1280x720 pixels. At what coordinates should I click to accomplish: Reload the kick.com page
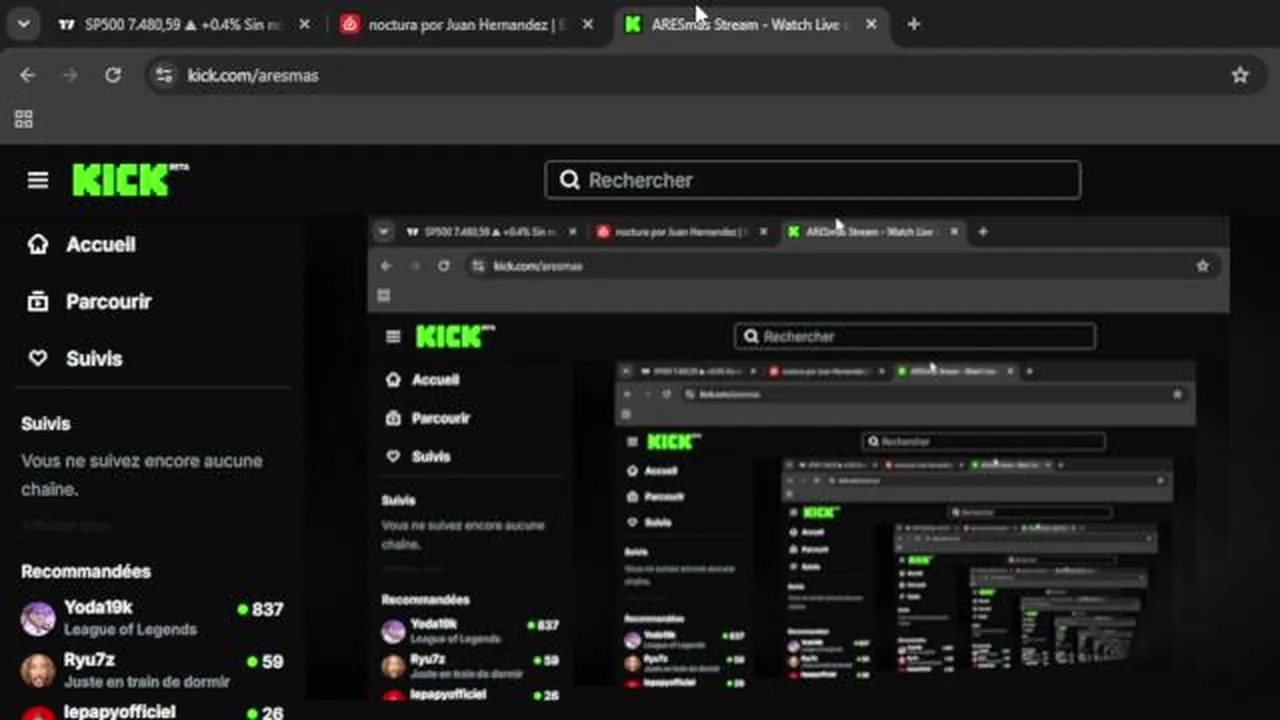pos(113,75)
